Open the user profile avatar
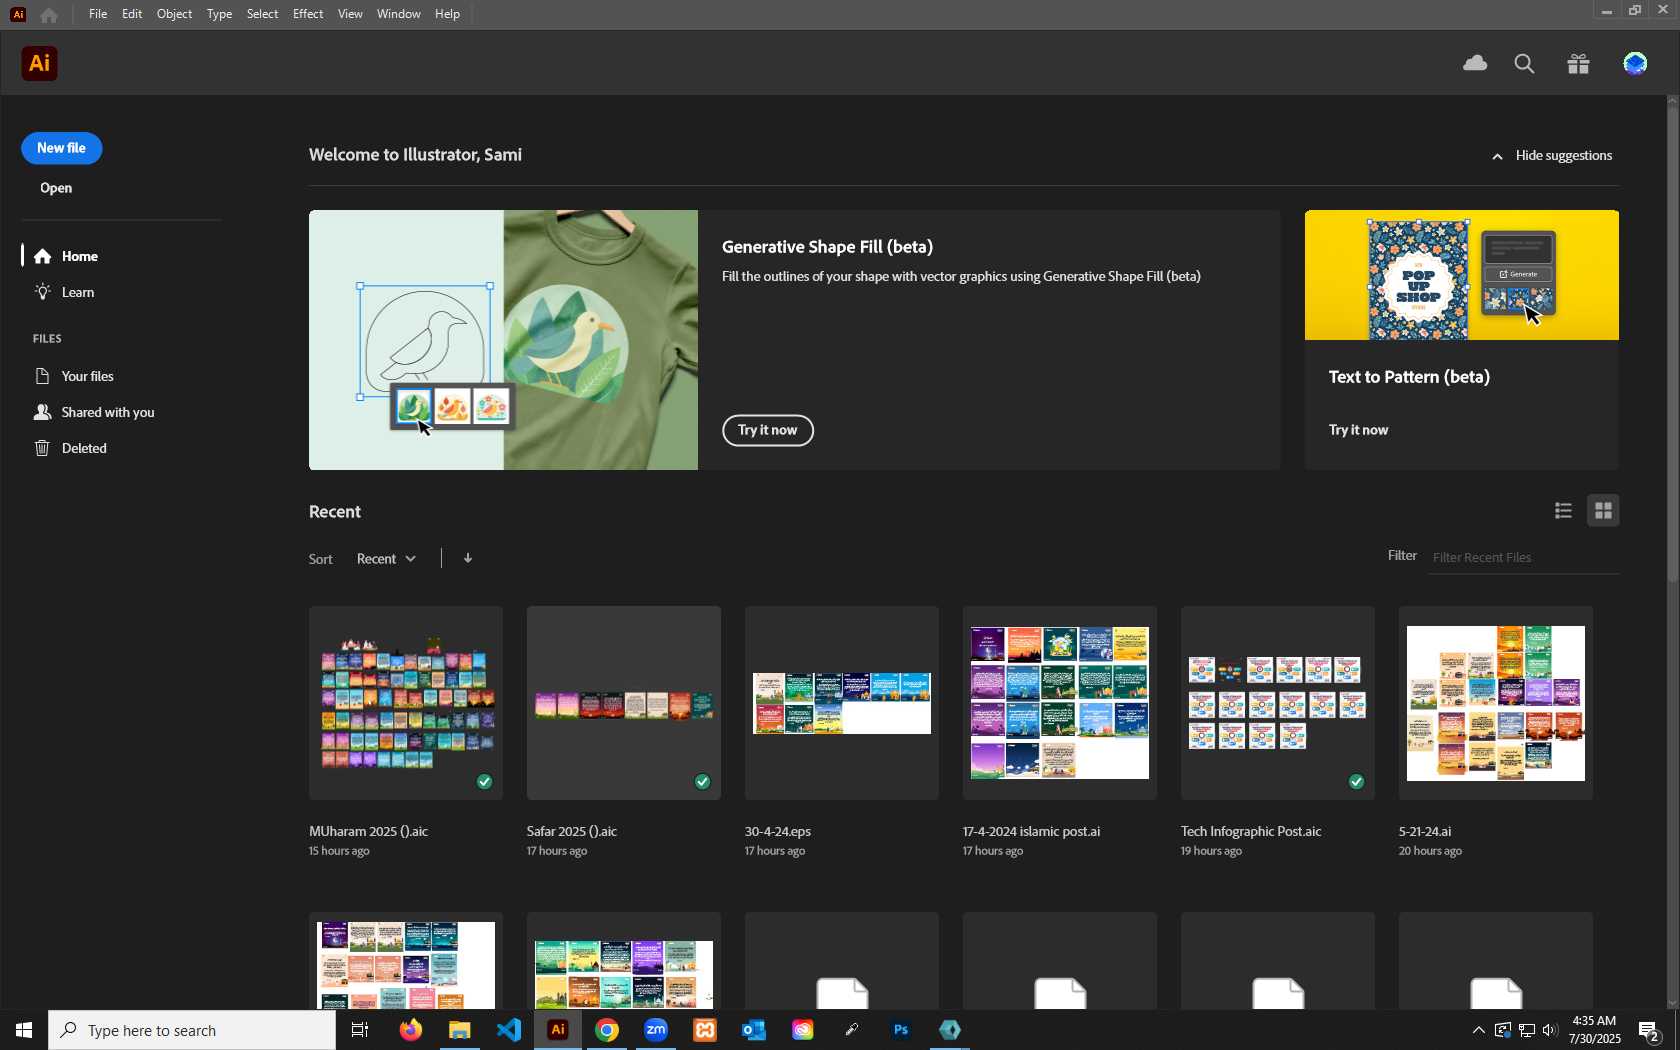1680x1050 pixels. [1635, 64]
